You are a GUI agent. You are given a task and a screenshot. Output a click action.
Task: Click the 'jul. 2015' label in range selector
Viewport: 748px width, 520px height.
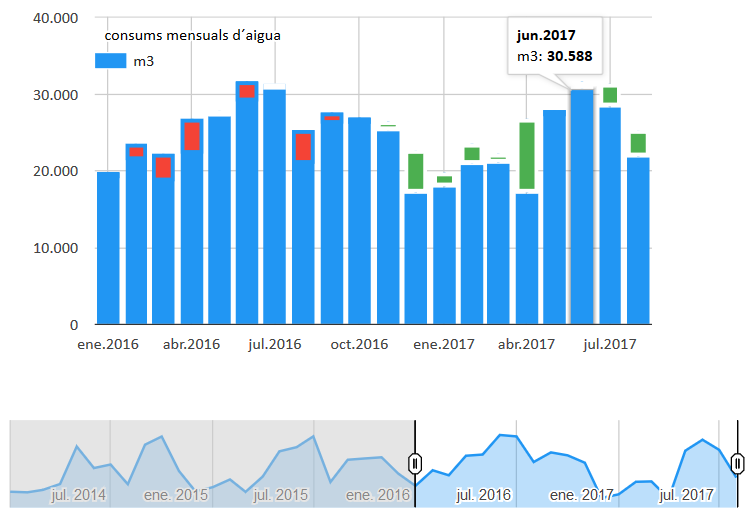coord(280,495)
